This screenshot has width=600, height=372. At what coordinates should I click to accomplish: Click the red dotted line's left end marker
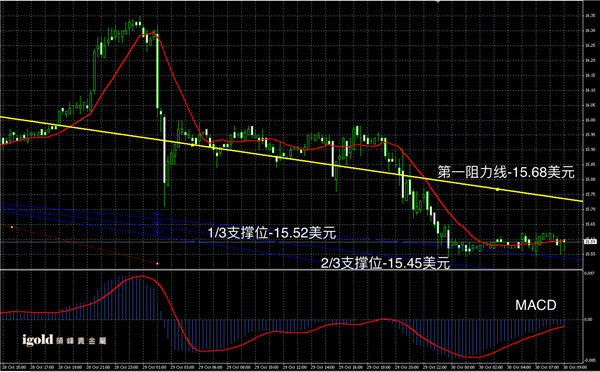pos(12,227)
